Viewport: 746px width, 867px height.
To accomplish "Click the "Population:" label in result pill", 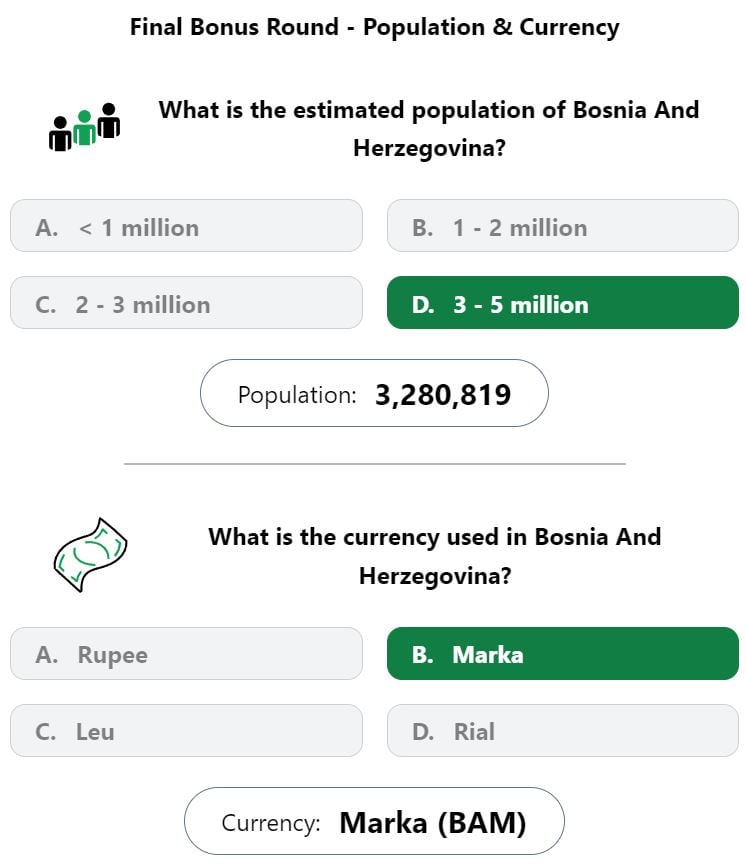I will click(297, 395).
